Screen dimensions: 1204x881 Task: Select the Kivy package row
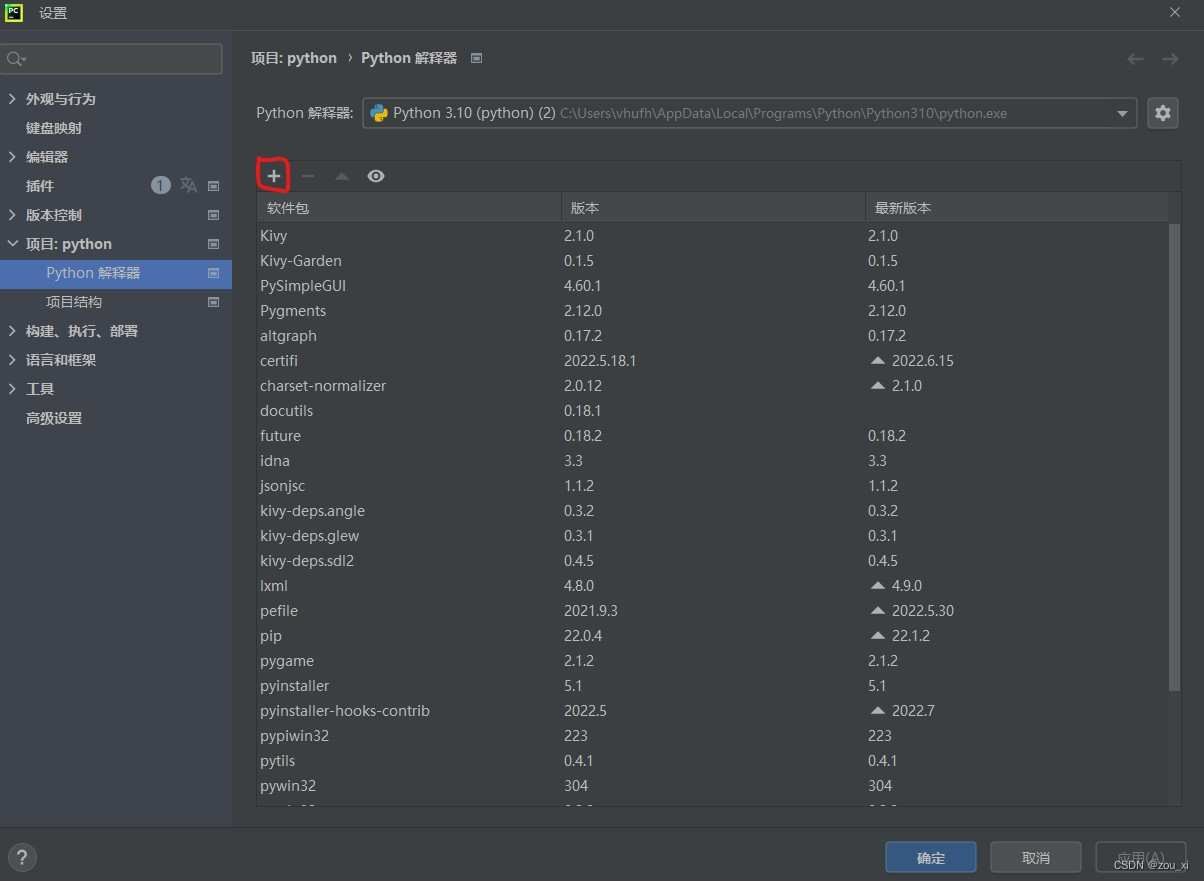point(712,236)
